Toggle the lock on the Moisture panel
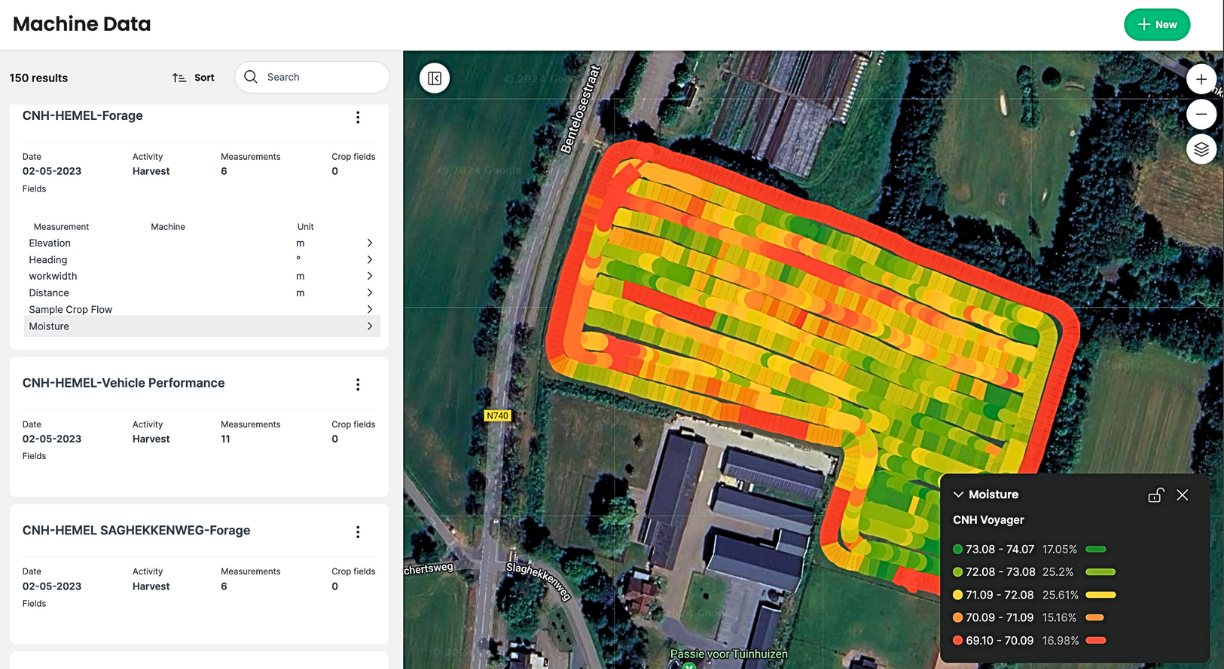The height and width of the screenshot is (669, 1224). [1156, 494]
